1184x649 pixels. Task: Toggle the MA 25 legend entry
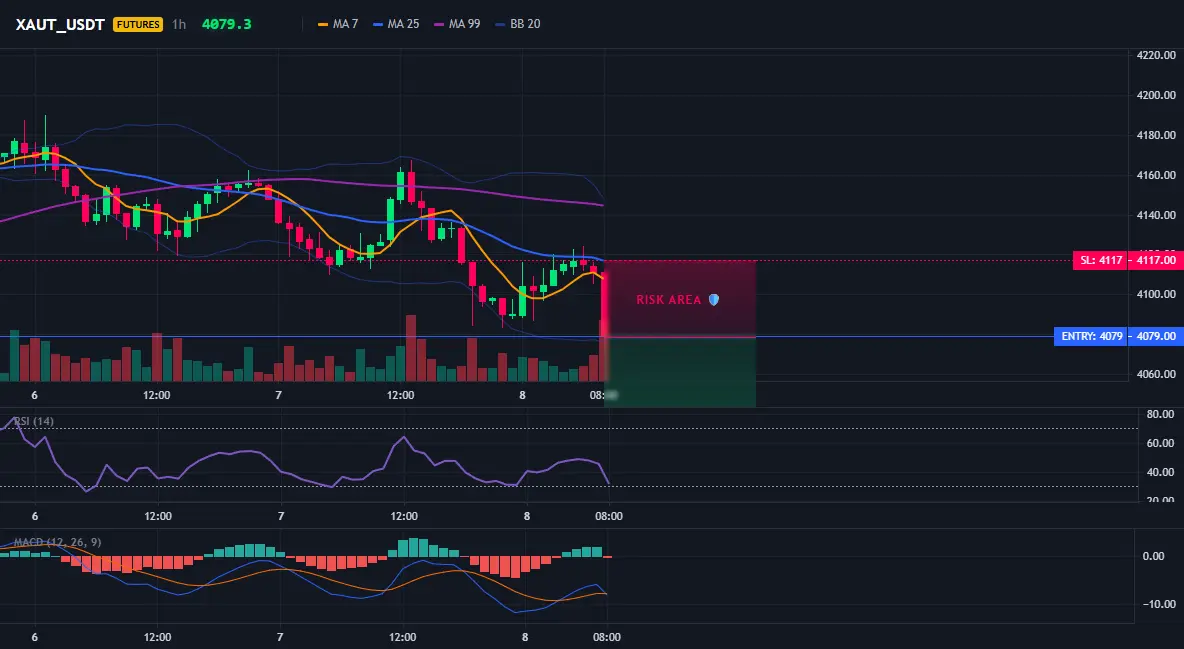396,24
